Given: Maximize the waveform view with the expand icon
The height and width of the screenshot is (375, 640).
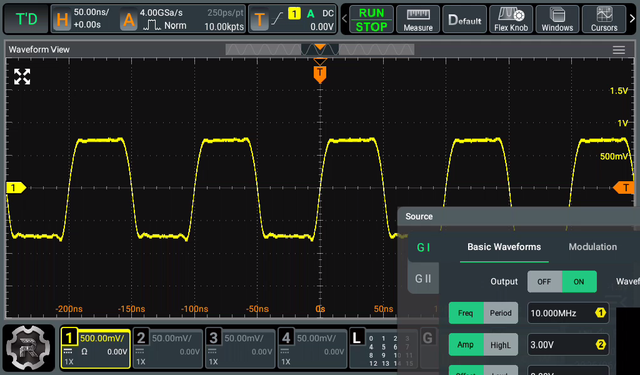Looking at the screenshot, I should 22,77.
